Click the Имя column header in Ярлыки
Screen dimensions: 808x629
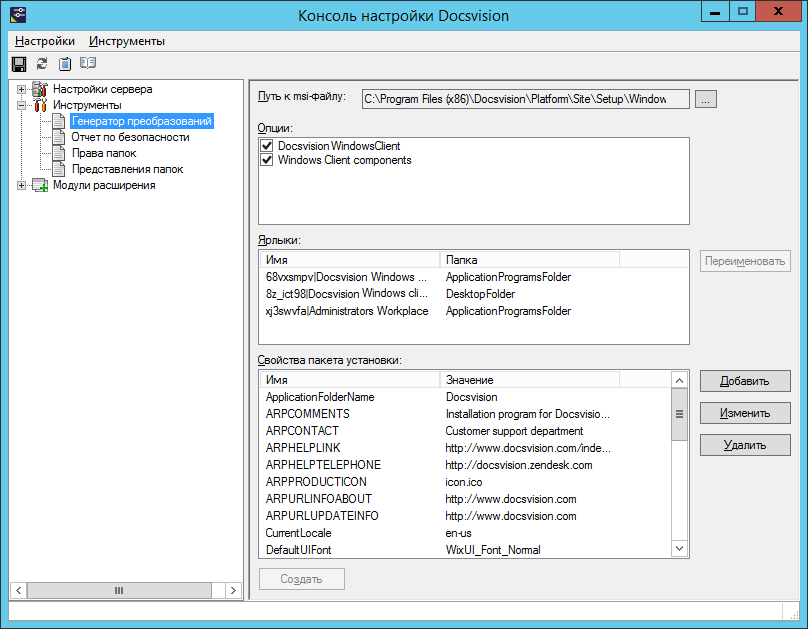tap(350, 260)
